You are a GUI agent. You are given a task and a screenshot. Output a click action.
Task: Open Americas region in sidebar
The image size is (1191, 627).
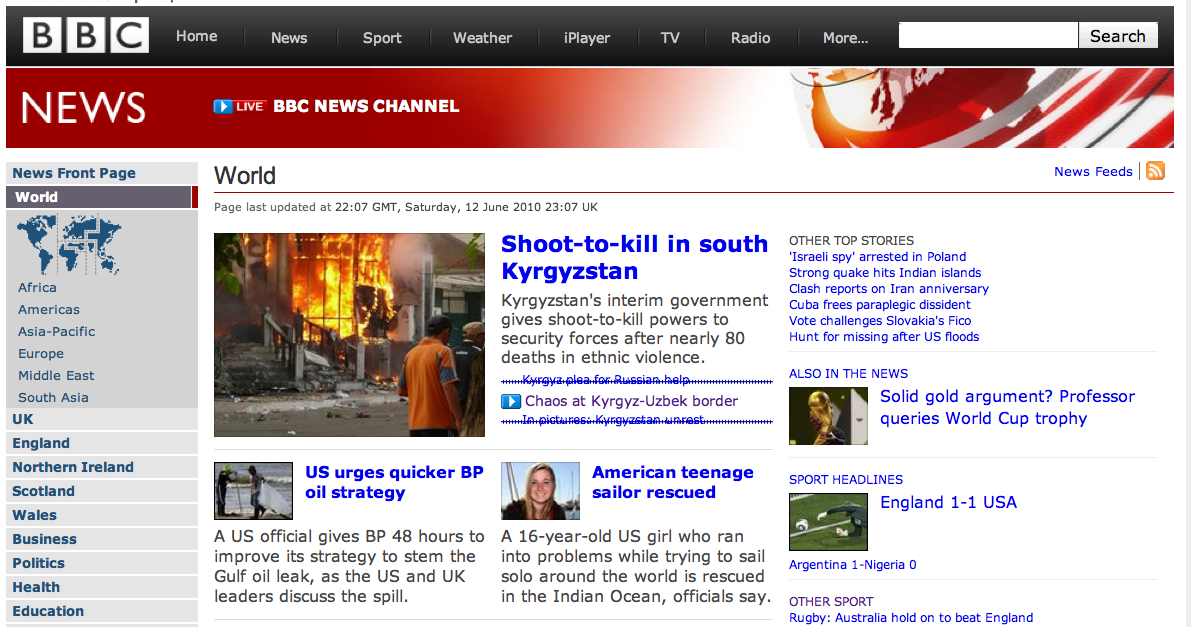point(49,309)
